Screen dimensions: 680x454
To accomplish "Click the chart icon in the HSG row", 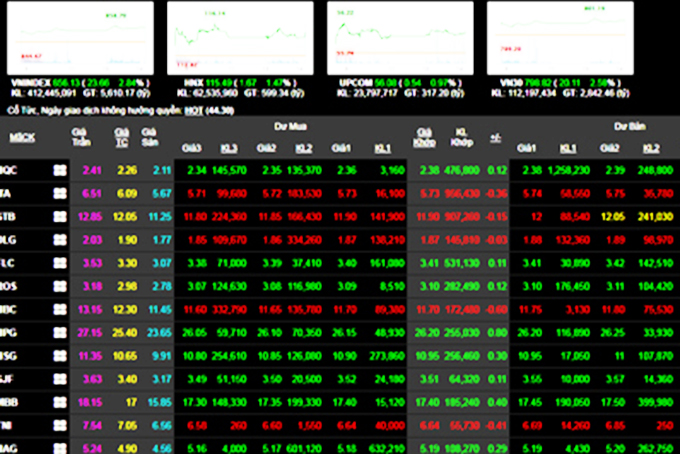I will pos(59,355).
